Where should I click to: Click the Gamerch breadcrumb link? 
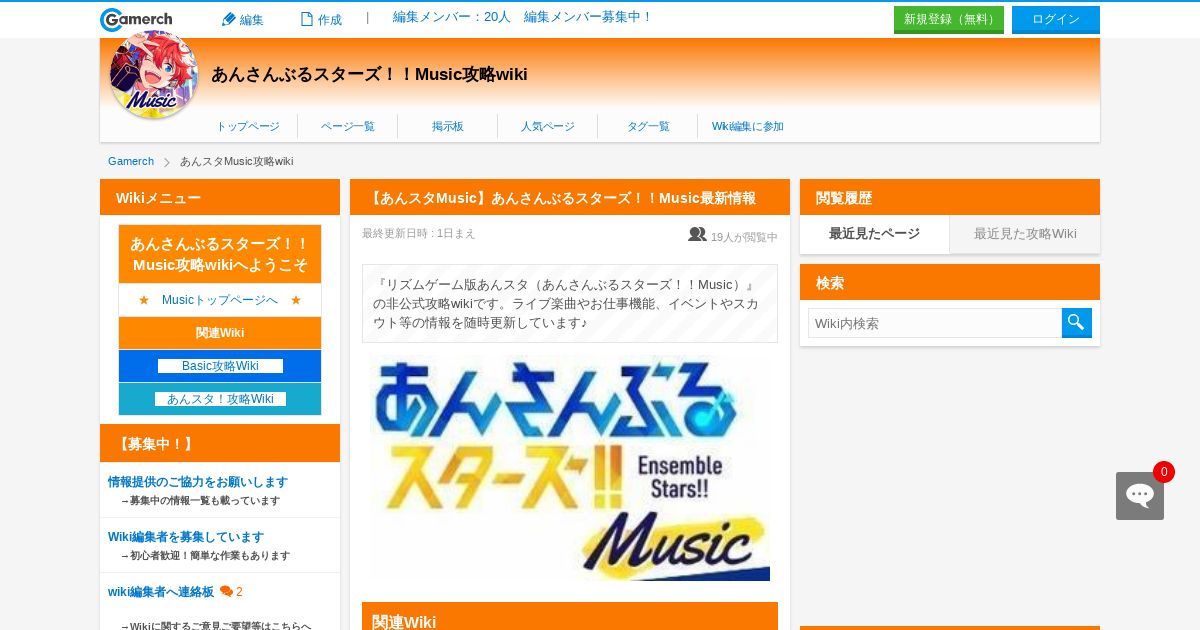pyautogui.click(x=131, y=161)
